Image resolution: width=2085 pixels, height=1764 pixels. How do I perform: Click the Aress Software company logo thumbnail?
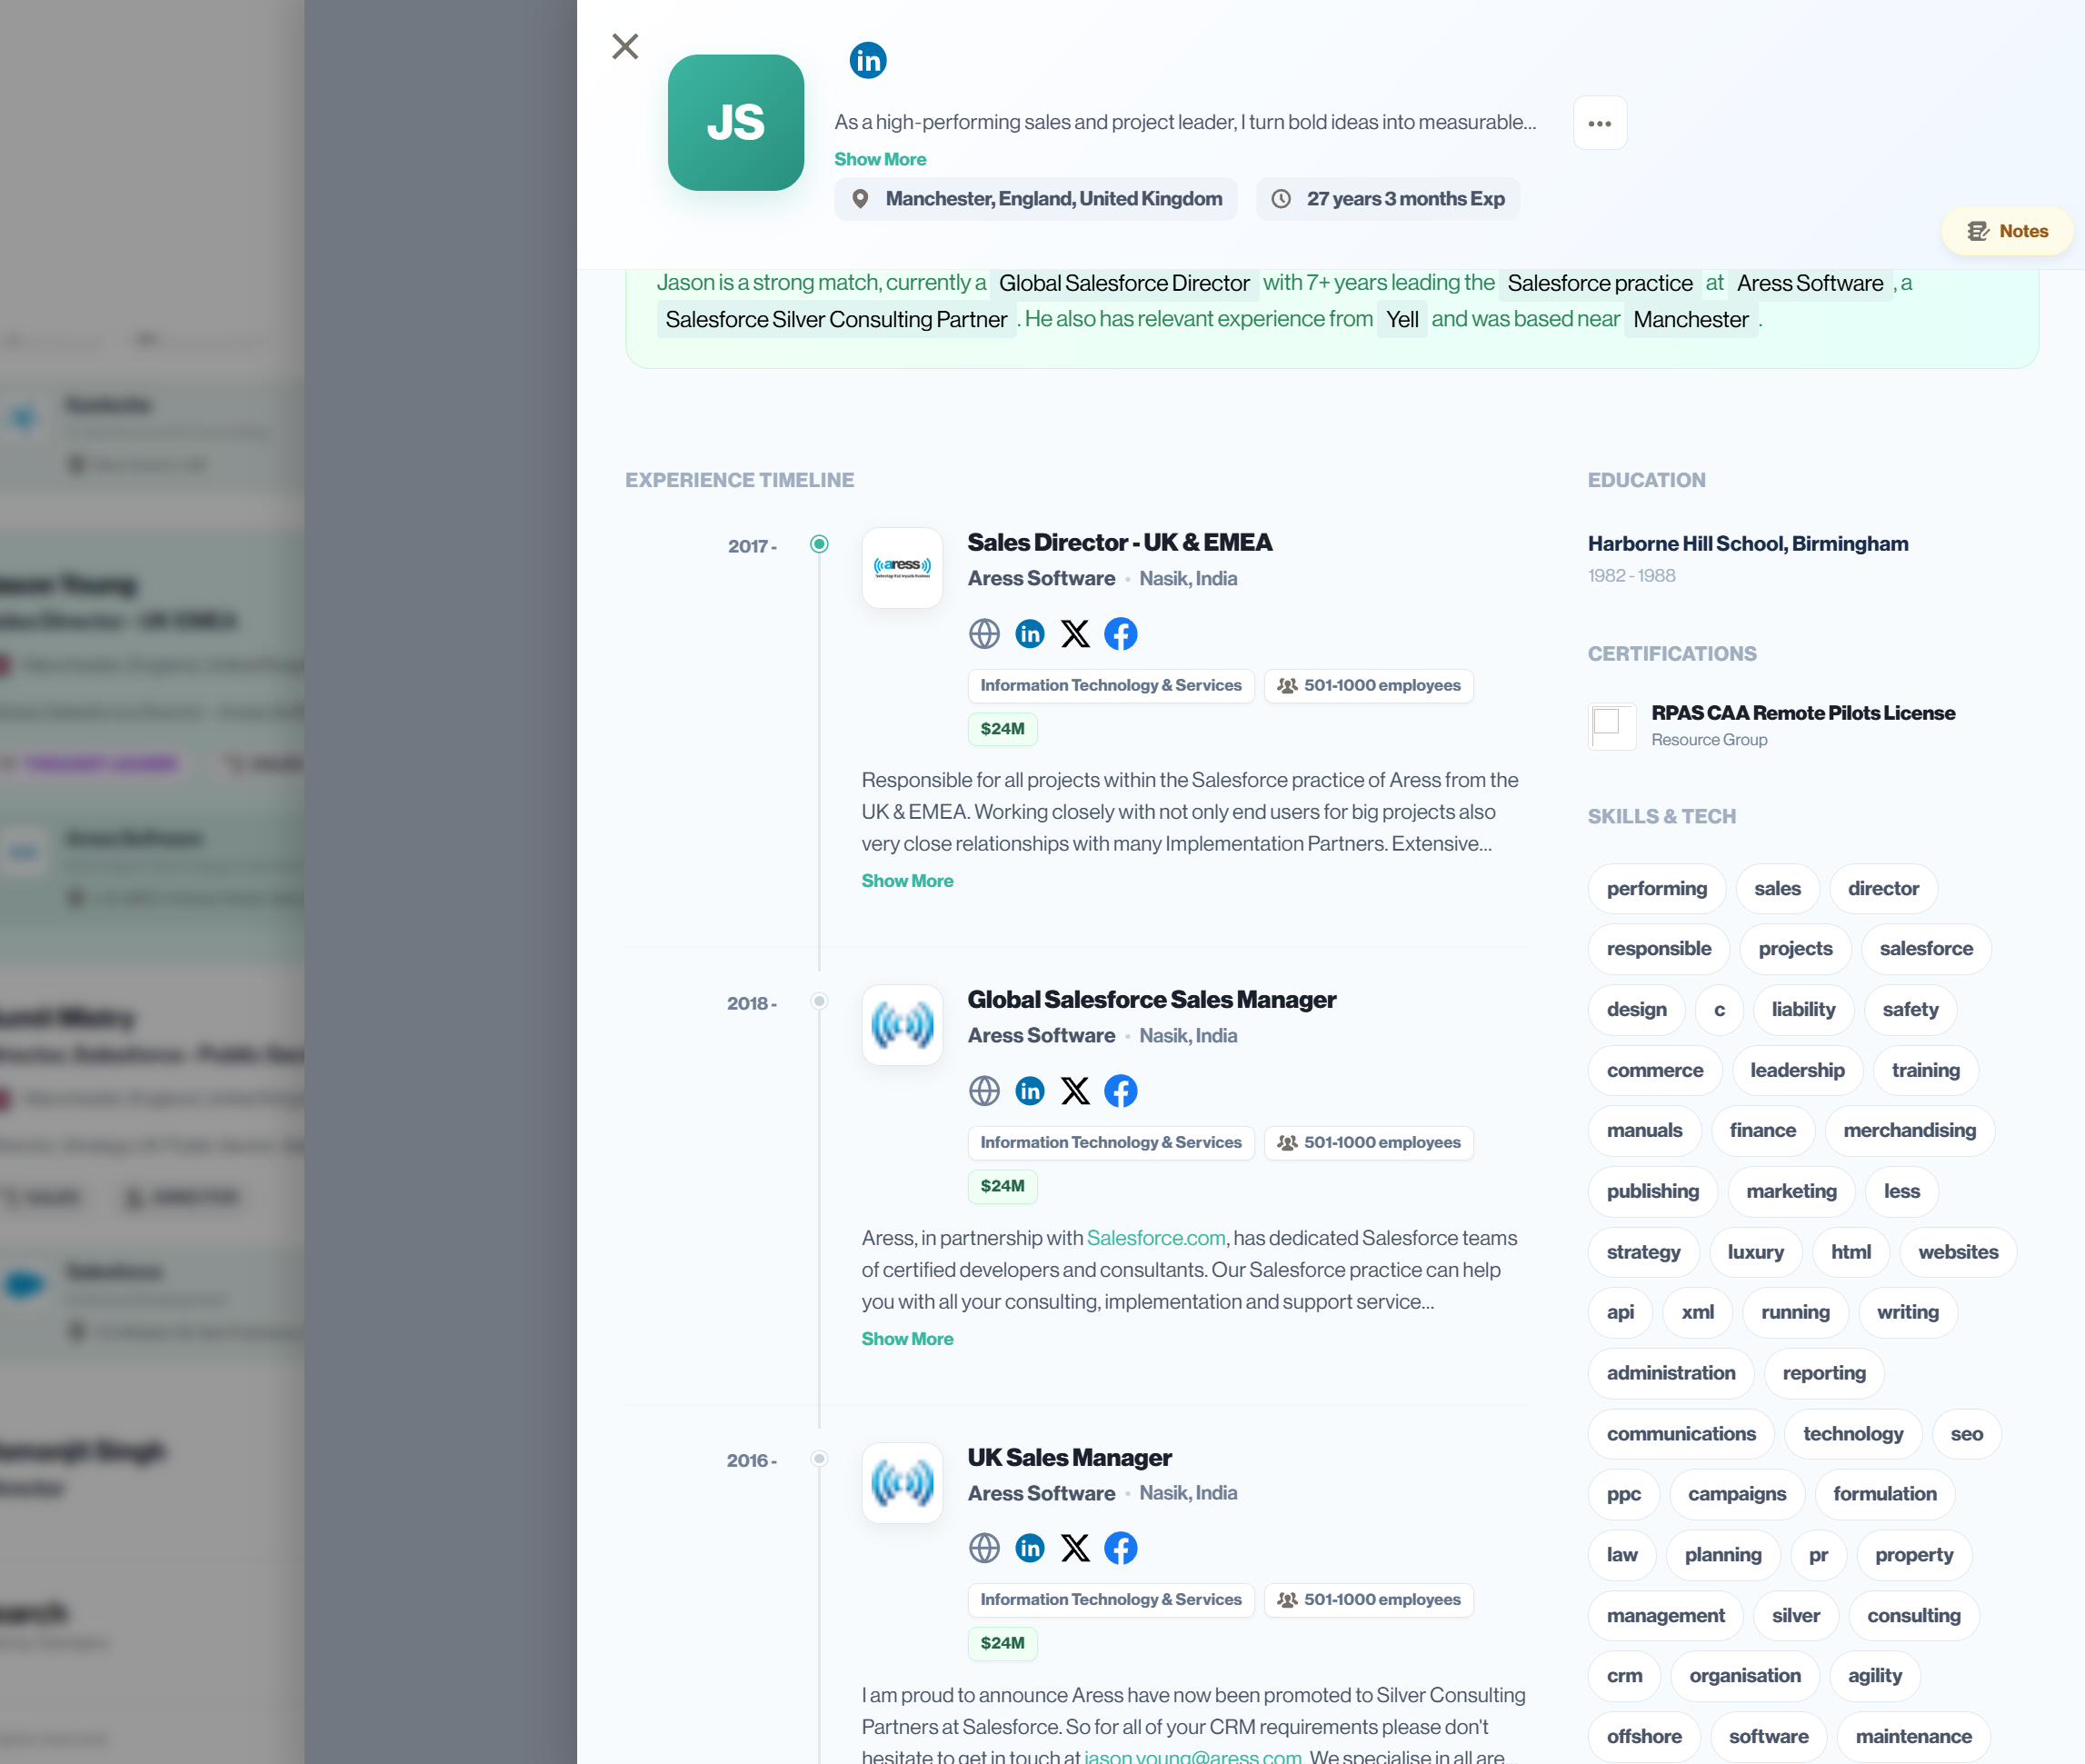(x=901, y=568)
